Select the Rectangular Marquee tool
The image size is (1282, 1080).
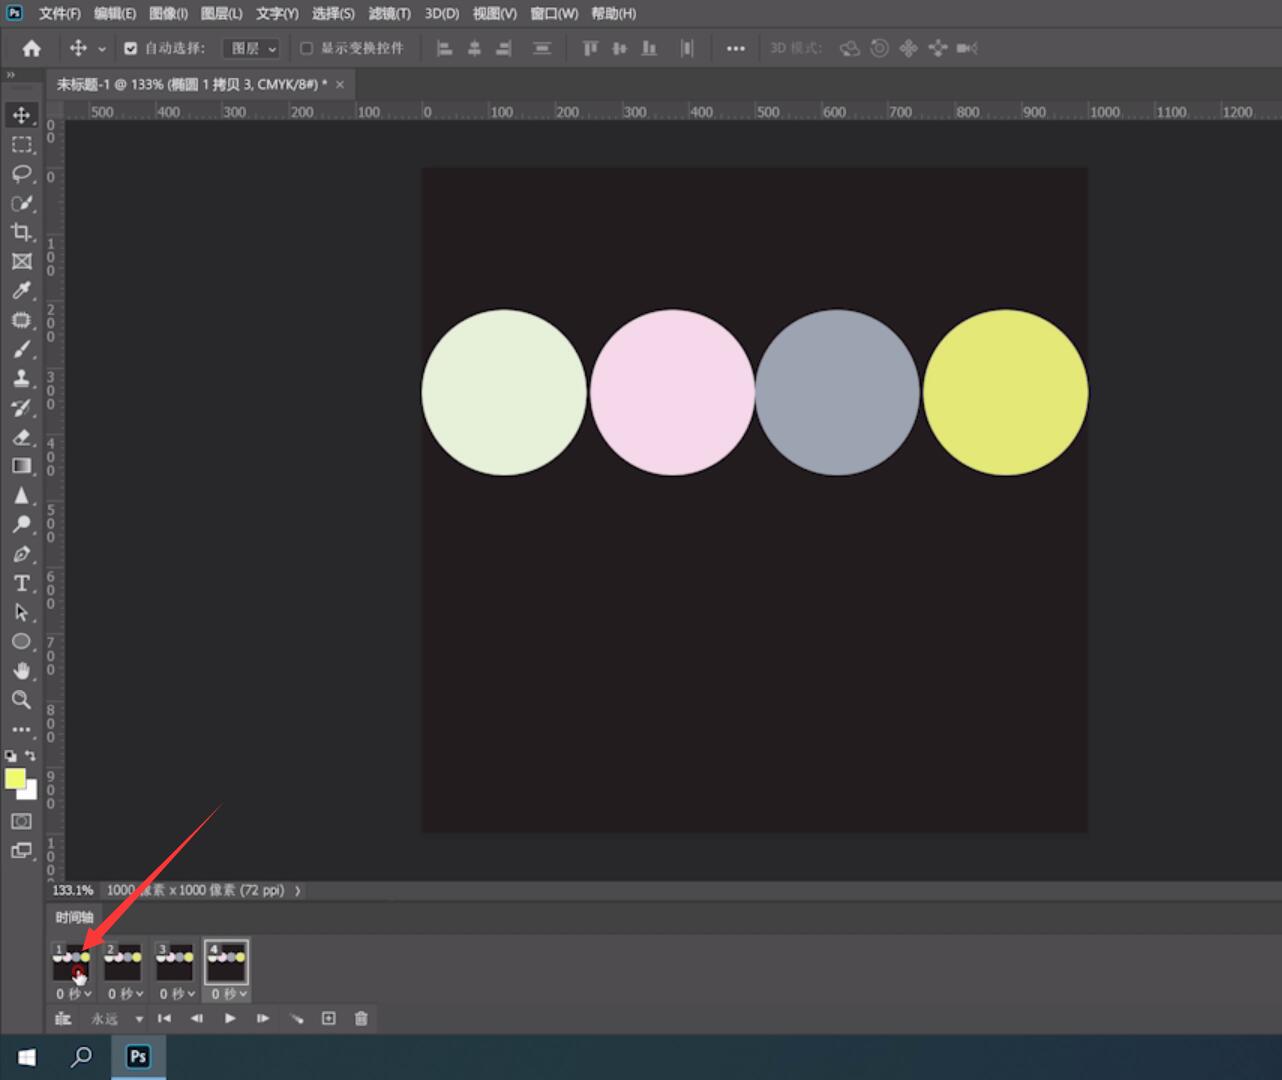(21, 145)
